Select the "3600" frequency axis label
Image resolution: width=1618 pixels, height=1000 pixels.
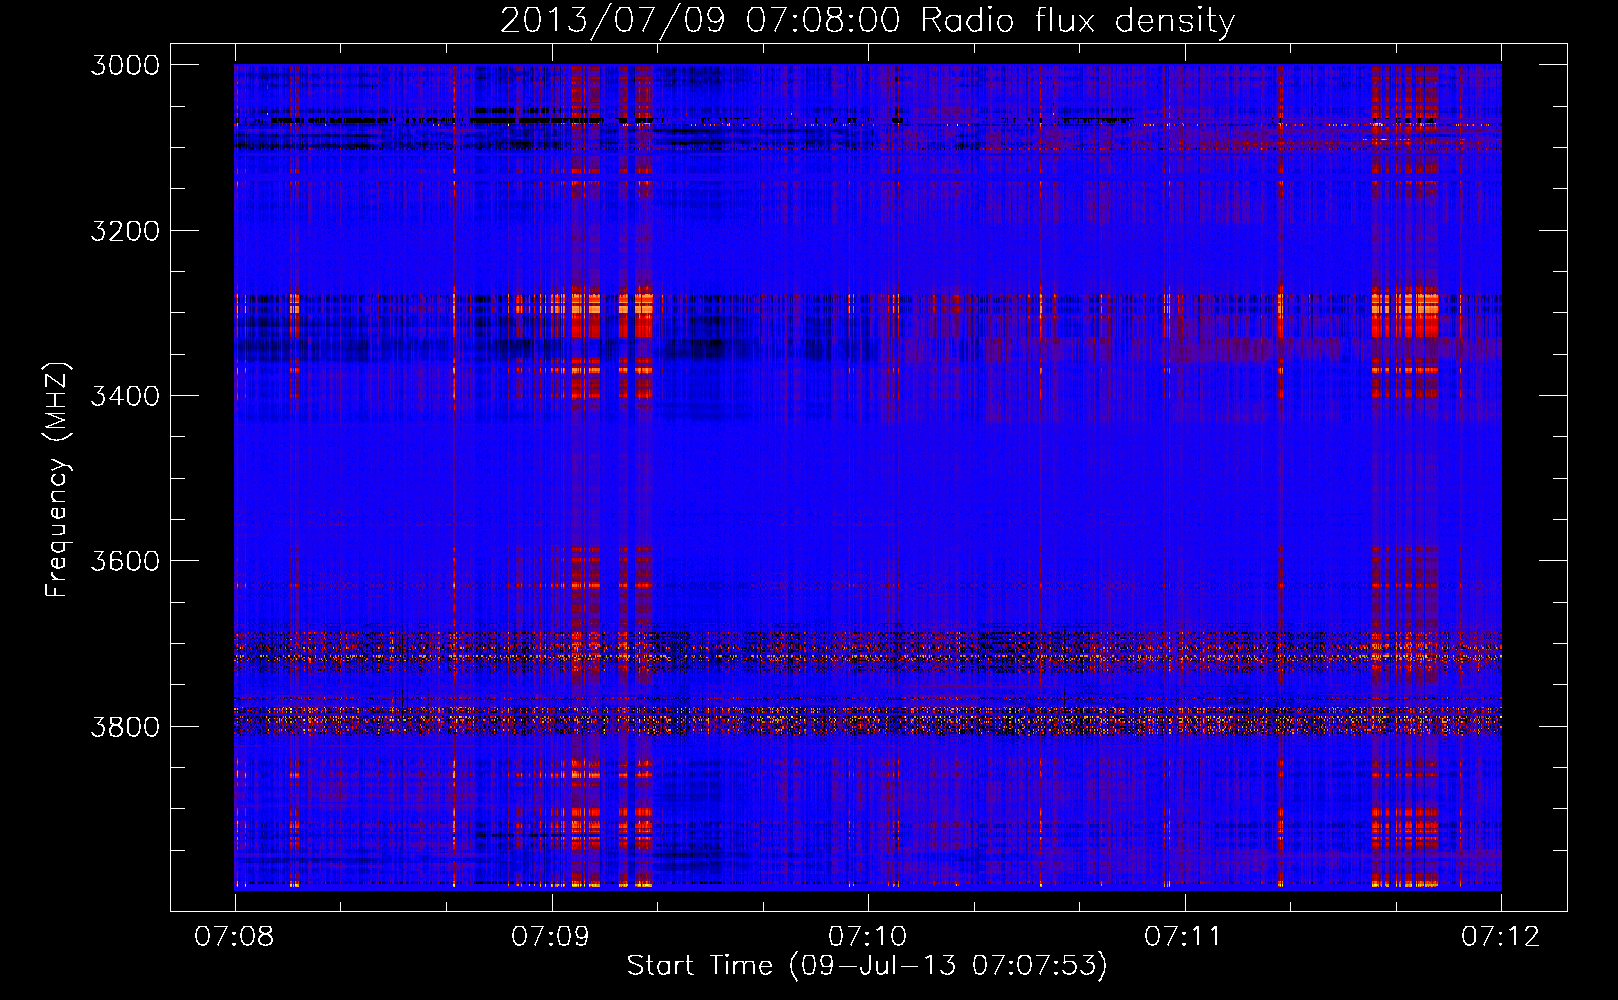coord(125,561)
